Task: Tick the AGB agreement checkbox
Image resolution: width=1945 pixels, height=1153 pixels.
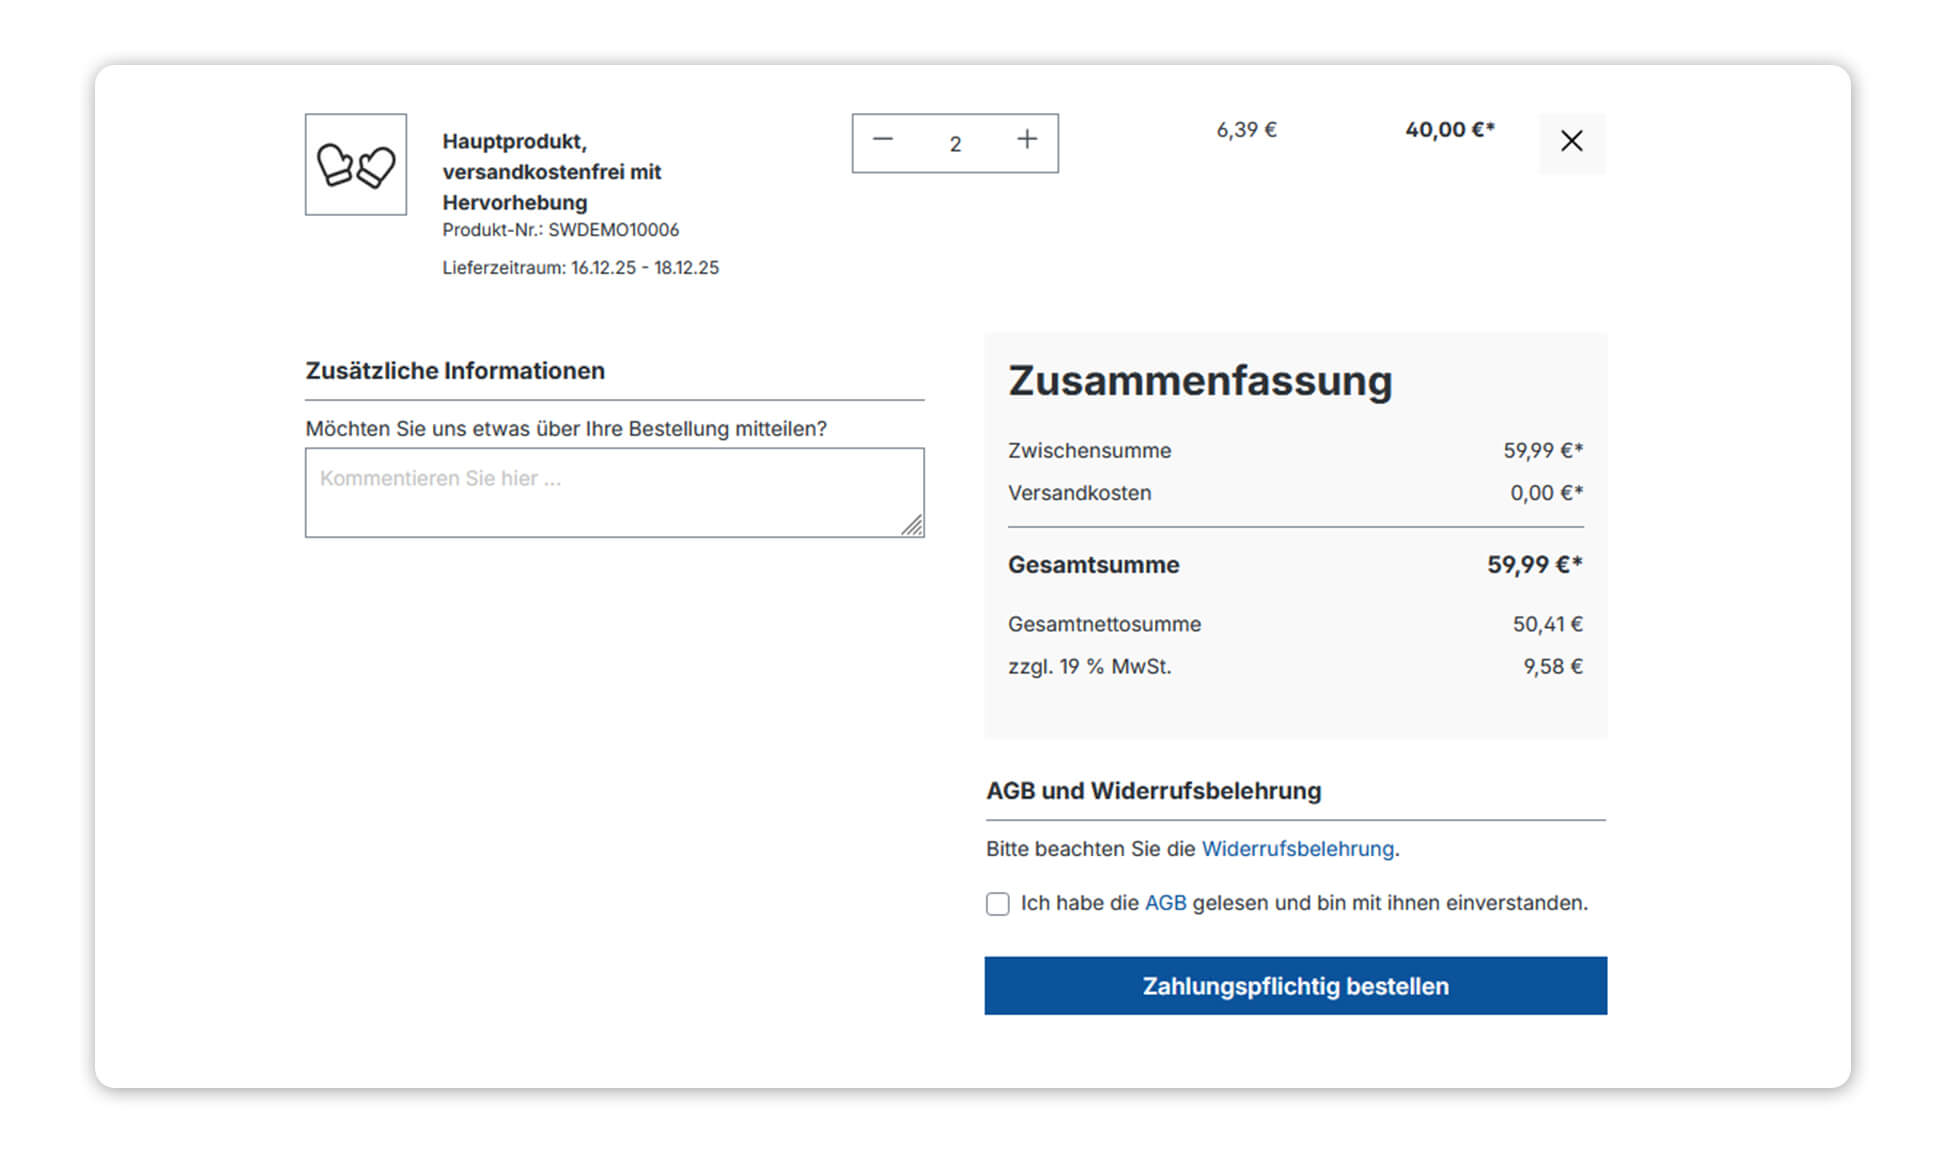Action: click(997, 904)
